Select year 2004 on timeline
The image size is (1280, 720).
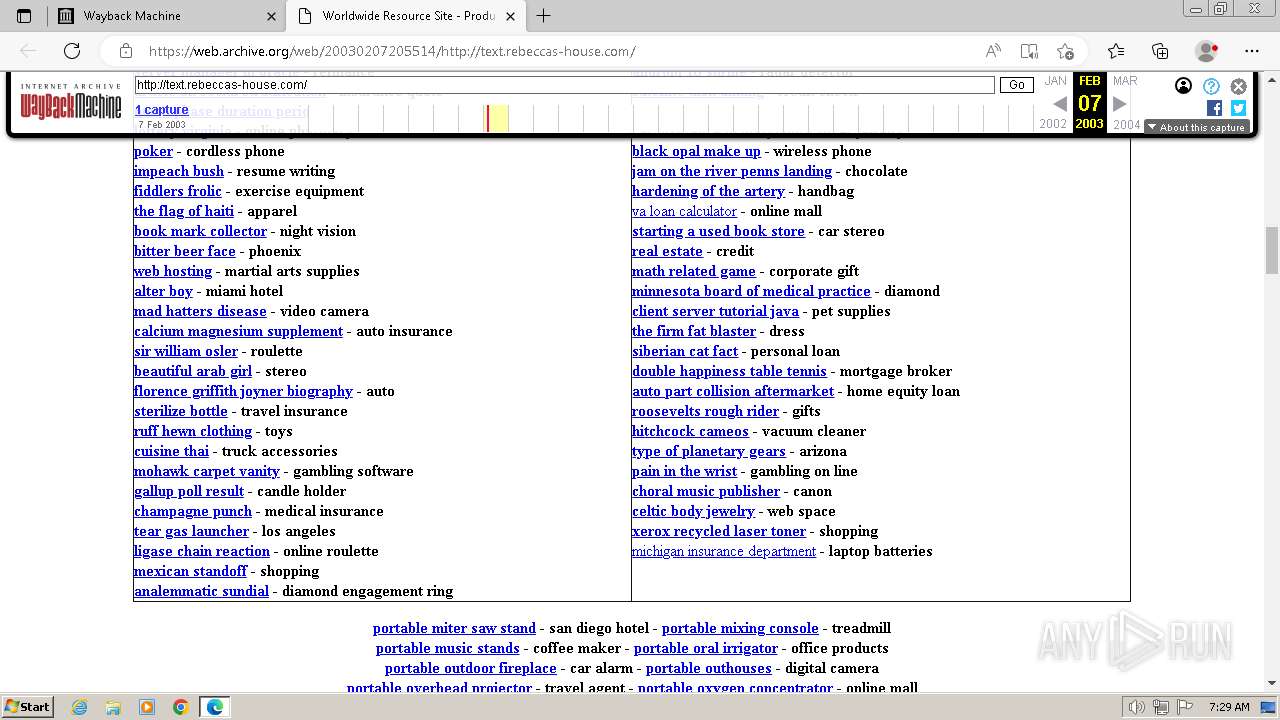1127,124
